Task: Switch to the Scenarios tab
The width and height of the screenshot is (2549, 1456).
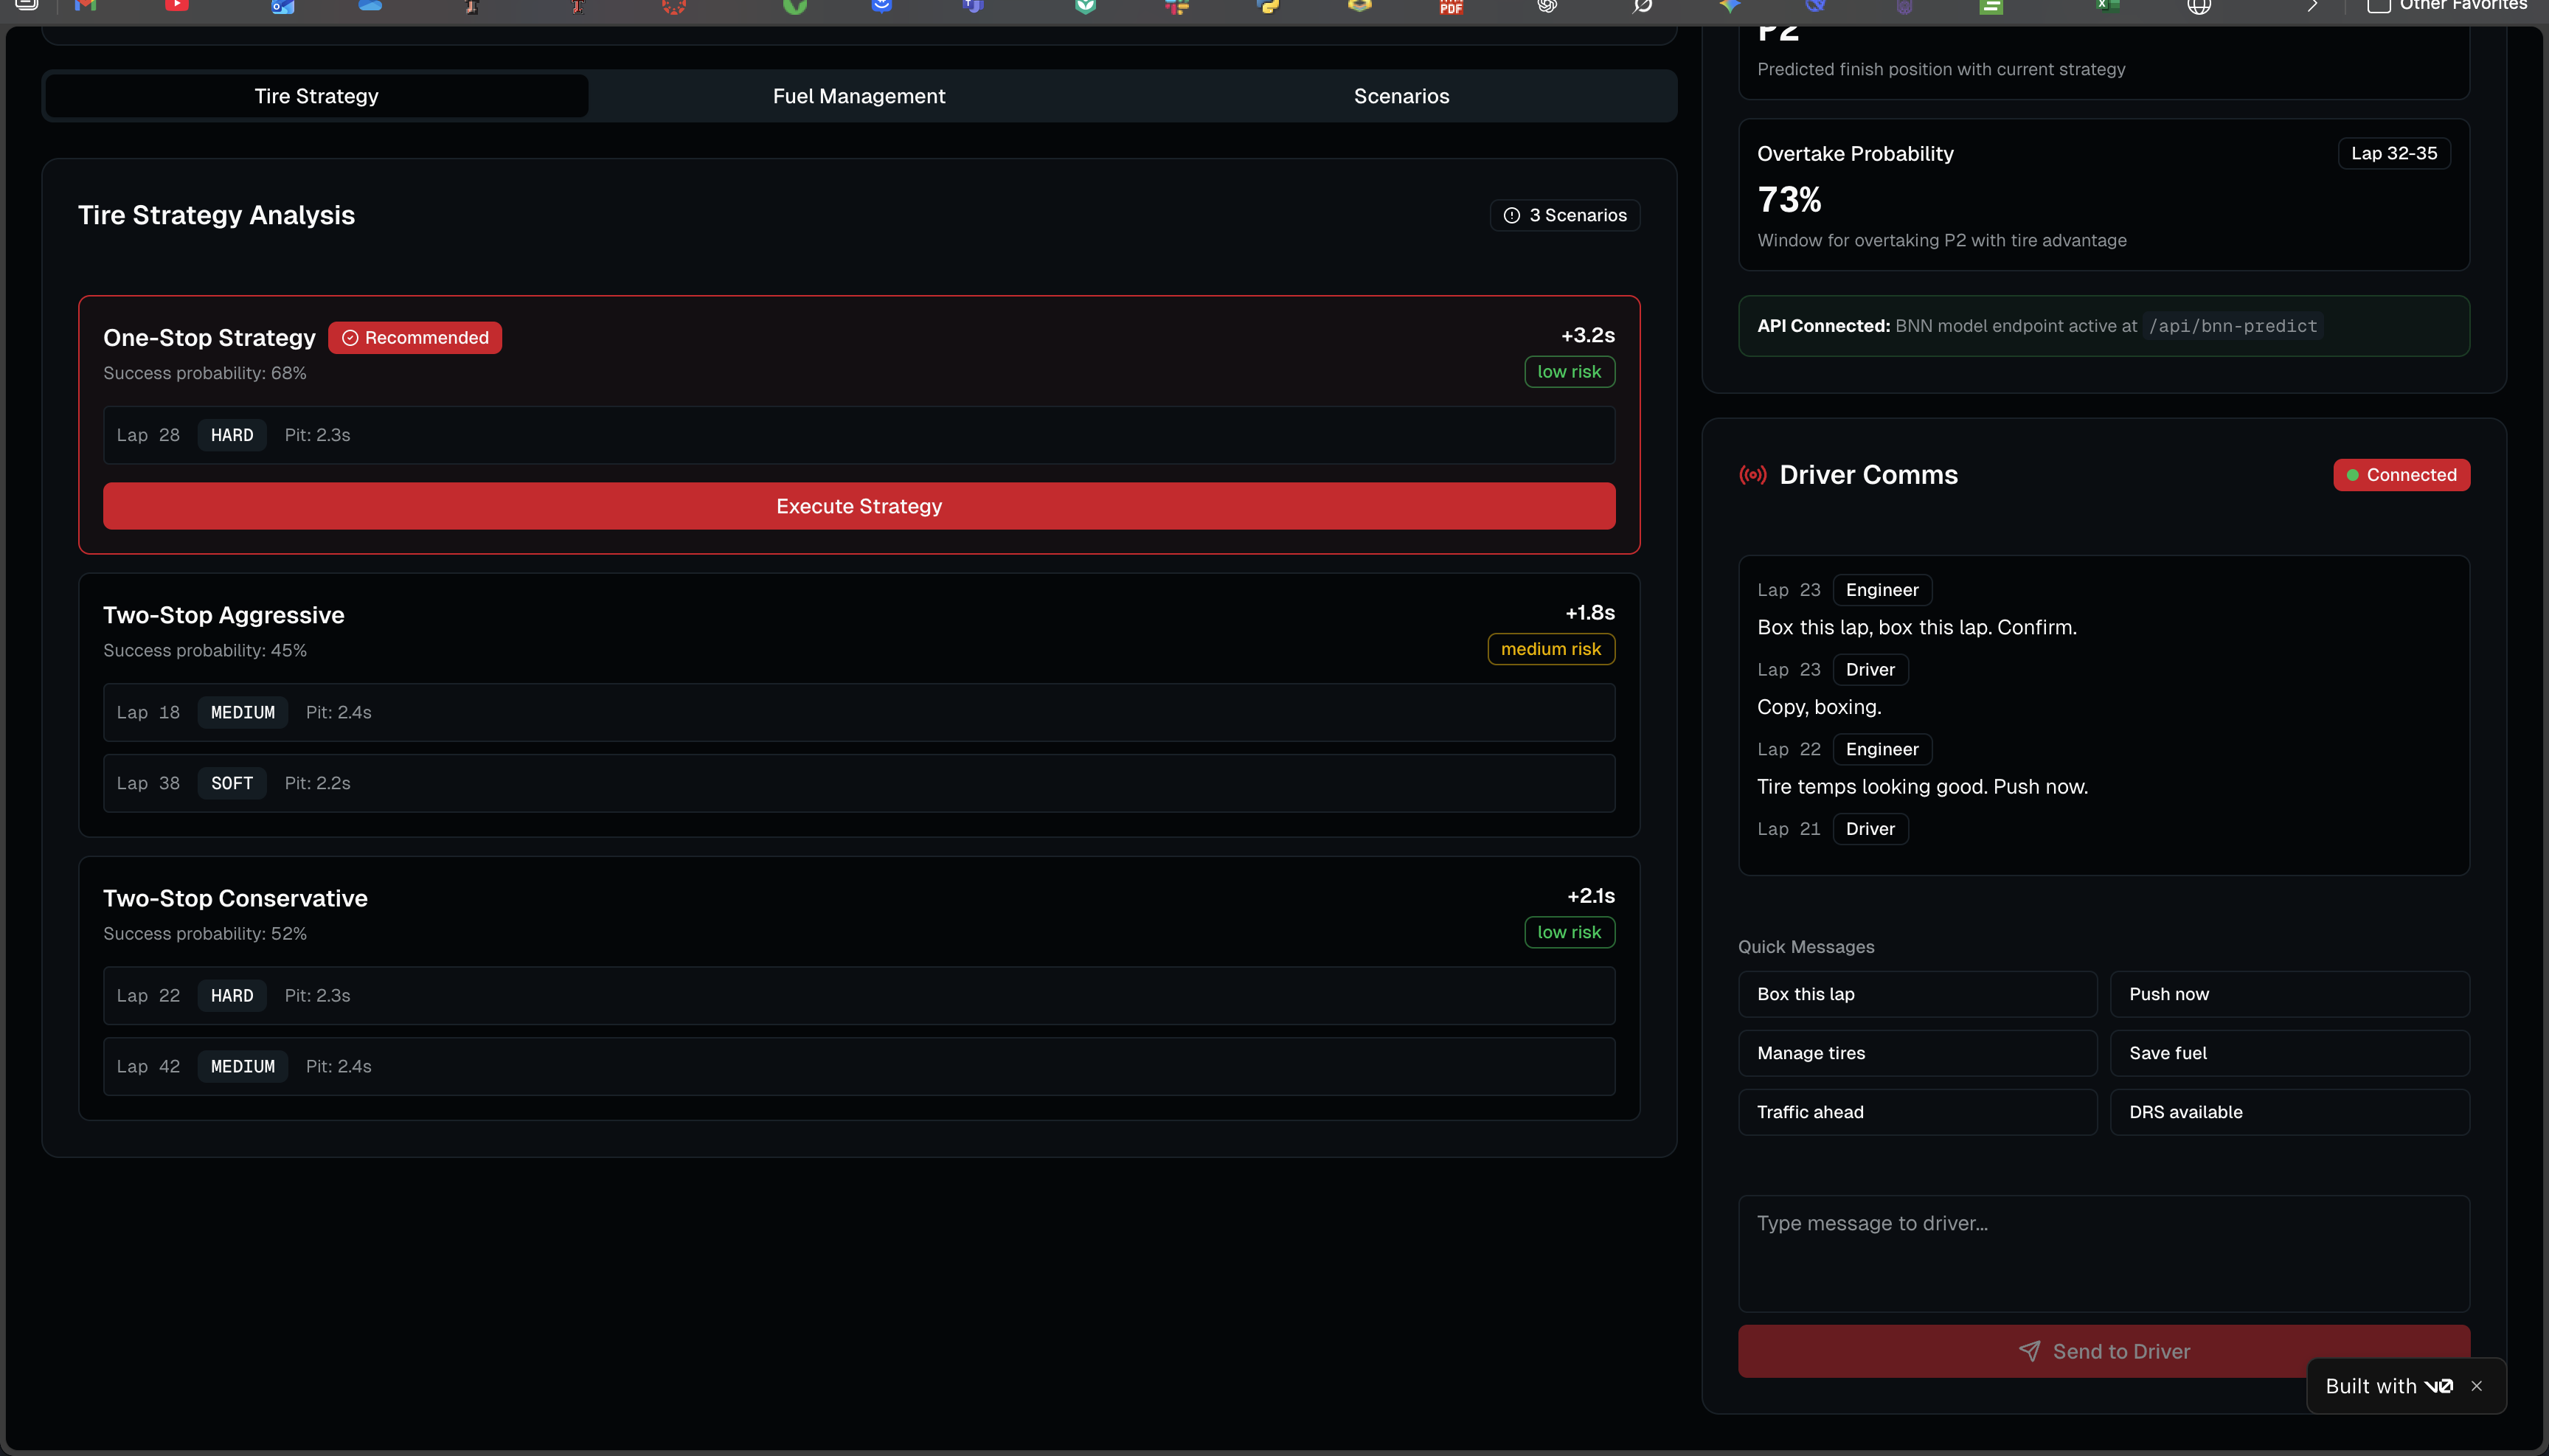Action: click(1401, 96)
